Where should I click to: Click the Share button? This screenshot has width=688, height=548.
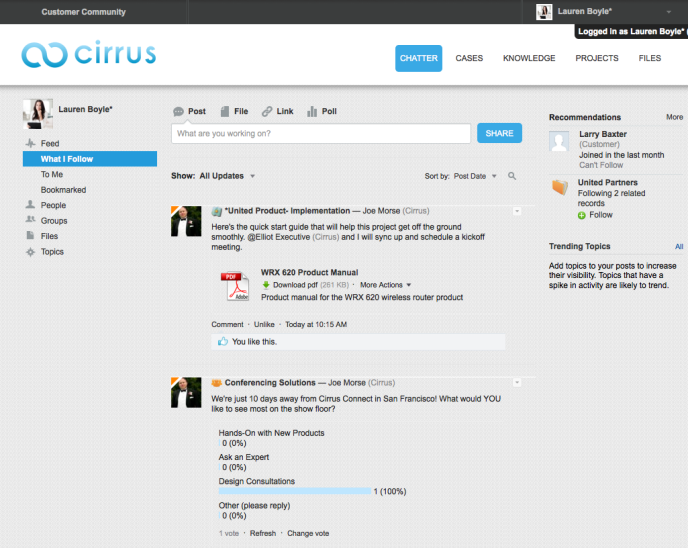pyautogui.click(x=499, y=133)
